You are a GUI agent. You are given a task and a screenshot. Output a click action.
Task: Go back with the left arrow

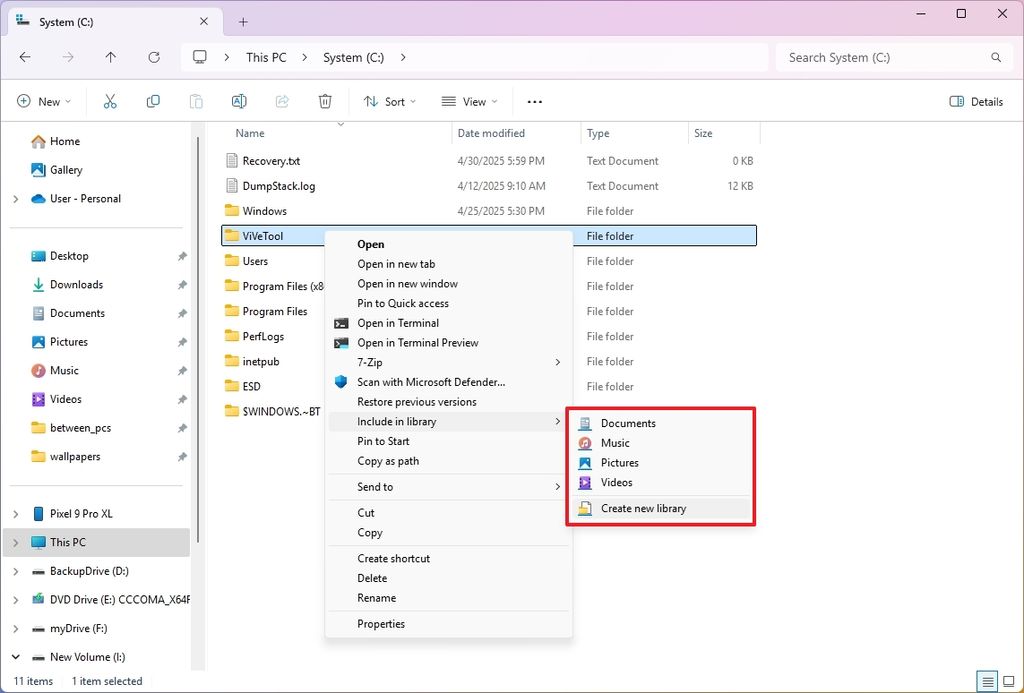click(x=25, y=57)
